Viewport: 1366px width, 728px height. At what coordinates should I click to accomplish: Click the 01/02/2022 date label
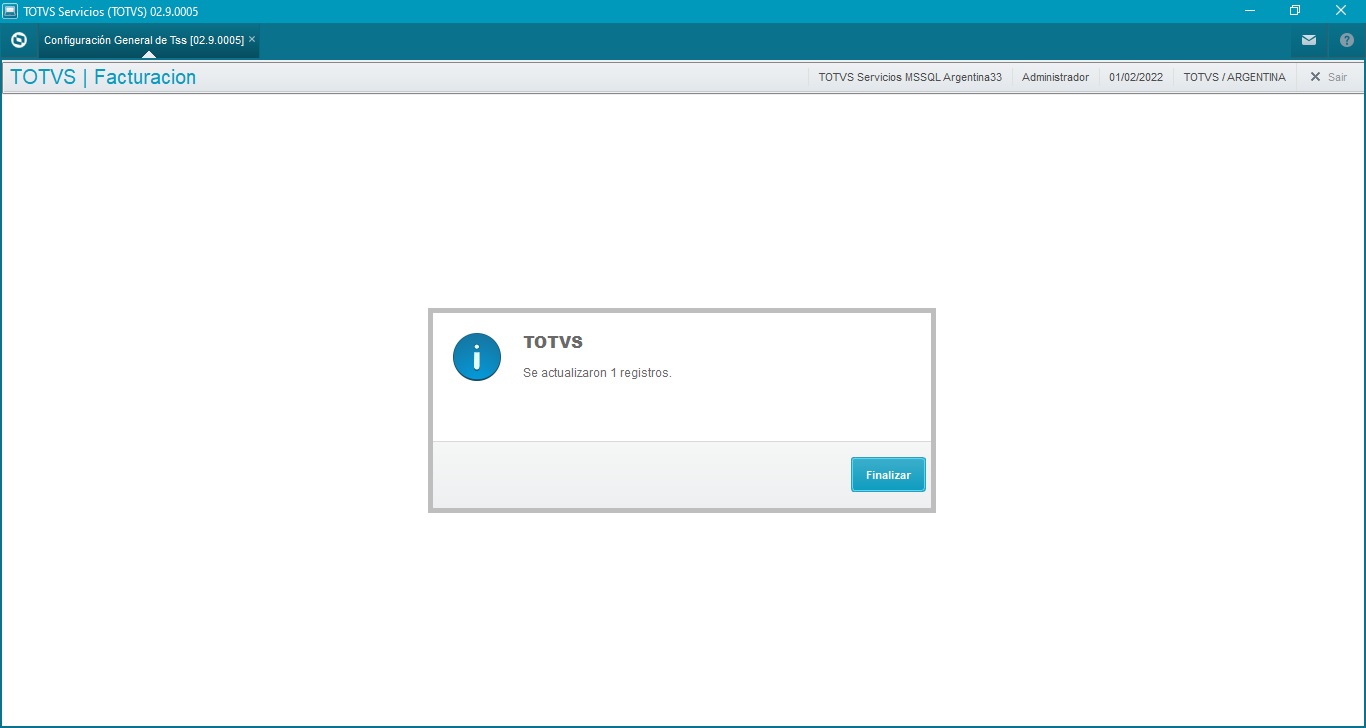tap(1136, 77)
